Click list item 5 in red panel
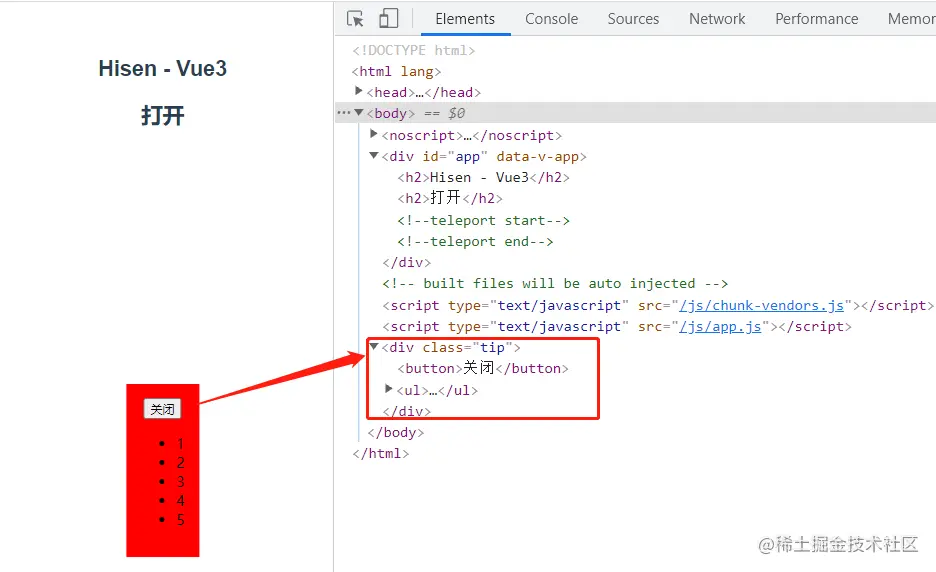Image resolution: width=936 pixels, height=572 pixels. tap(180, 519)
